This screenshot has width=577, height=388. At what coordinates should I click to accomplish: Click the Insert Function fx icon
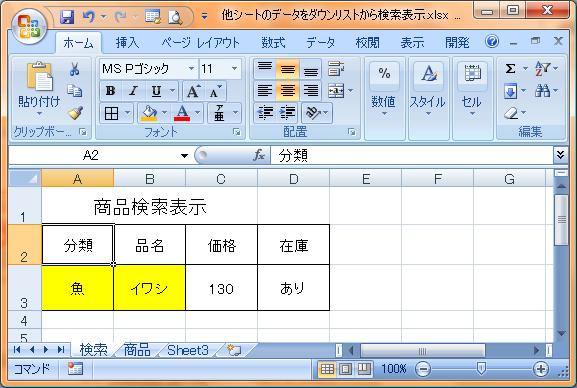click(x=259, y=155)
